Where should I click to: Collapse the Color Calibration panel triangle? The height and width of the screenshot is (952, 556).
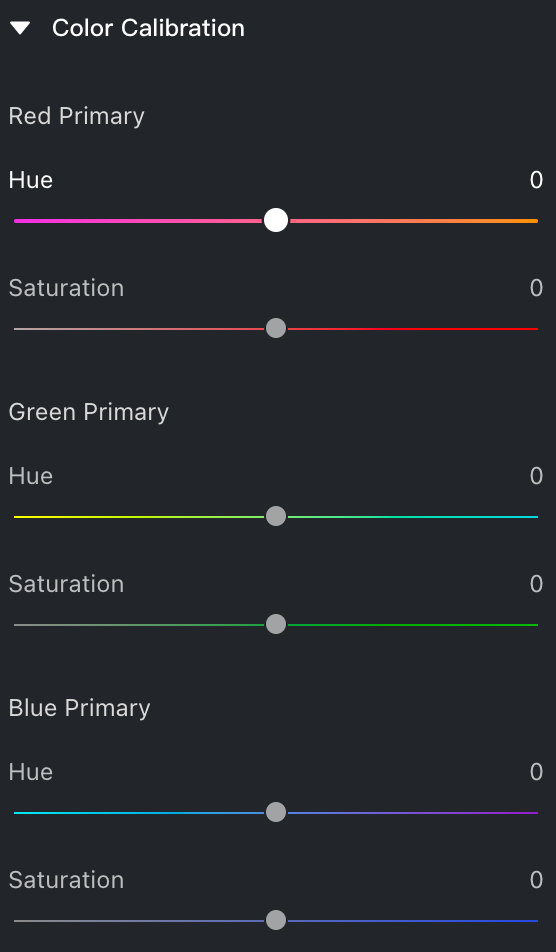20,28
